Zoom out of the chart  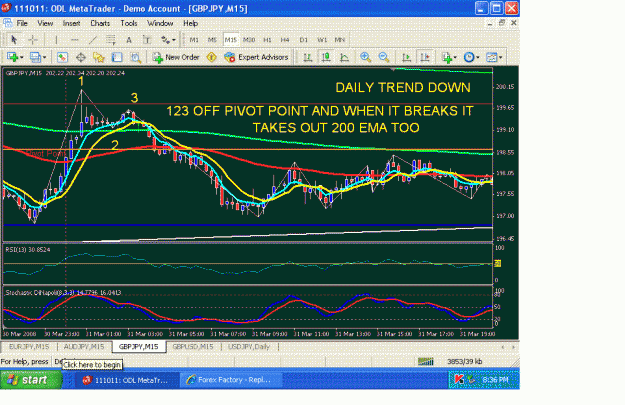pyautogui.click(x=384, y=57)
